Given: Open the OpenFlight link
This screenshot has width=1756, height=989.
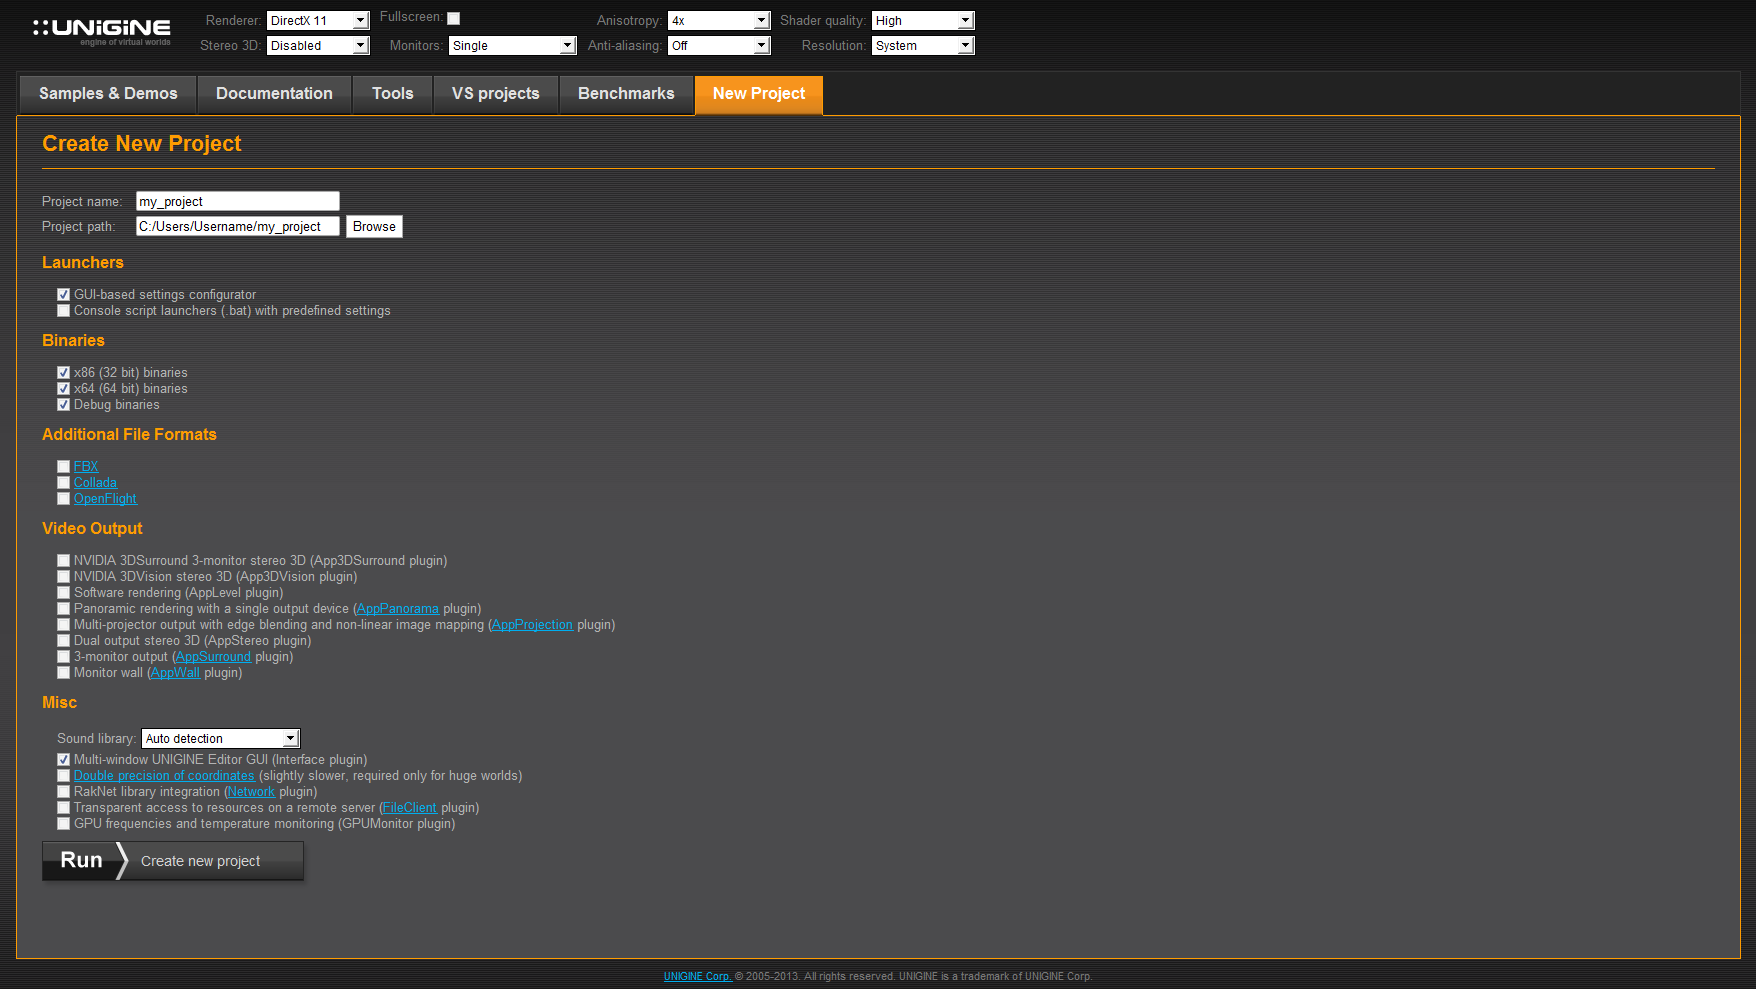Looking at the screenshot, I should [105, 498].
